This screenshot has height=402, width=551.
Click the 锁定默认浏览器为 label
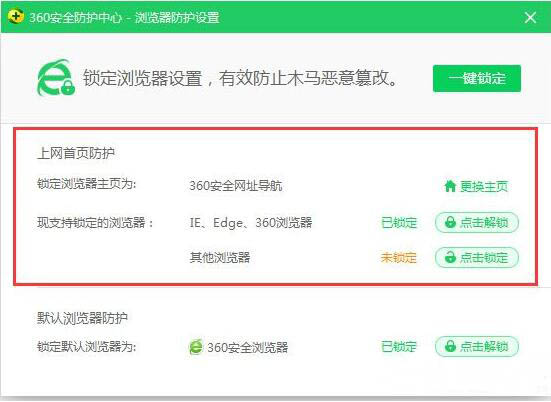(86, 347)
